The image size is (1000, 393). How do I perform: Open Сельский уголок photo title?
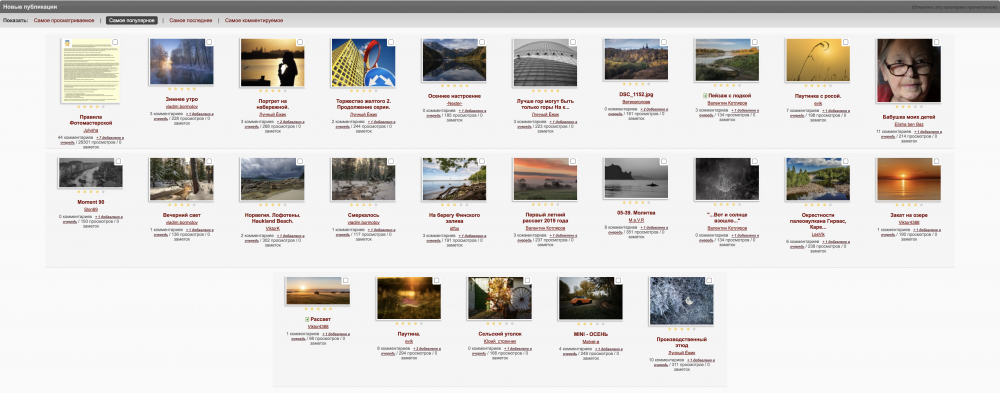tap(499, 334)
